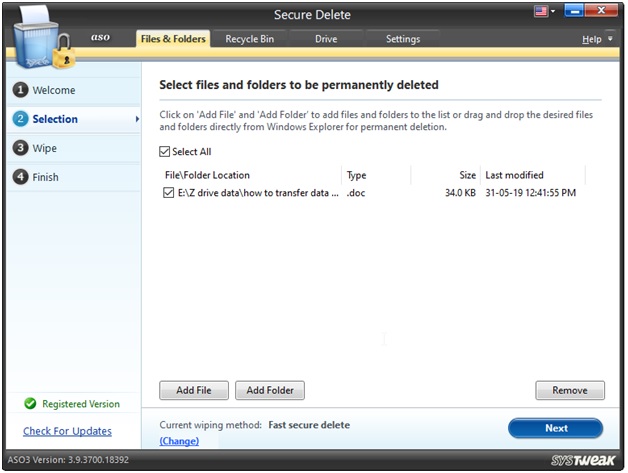Click the 'Fast secure delete' method text

coord(309,425)
